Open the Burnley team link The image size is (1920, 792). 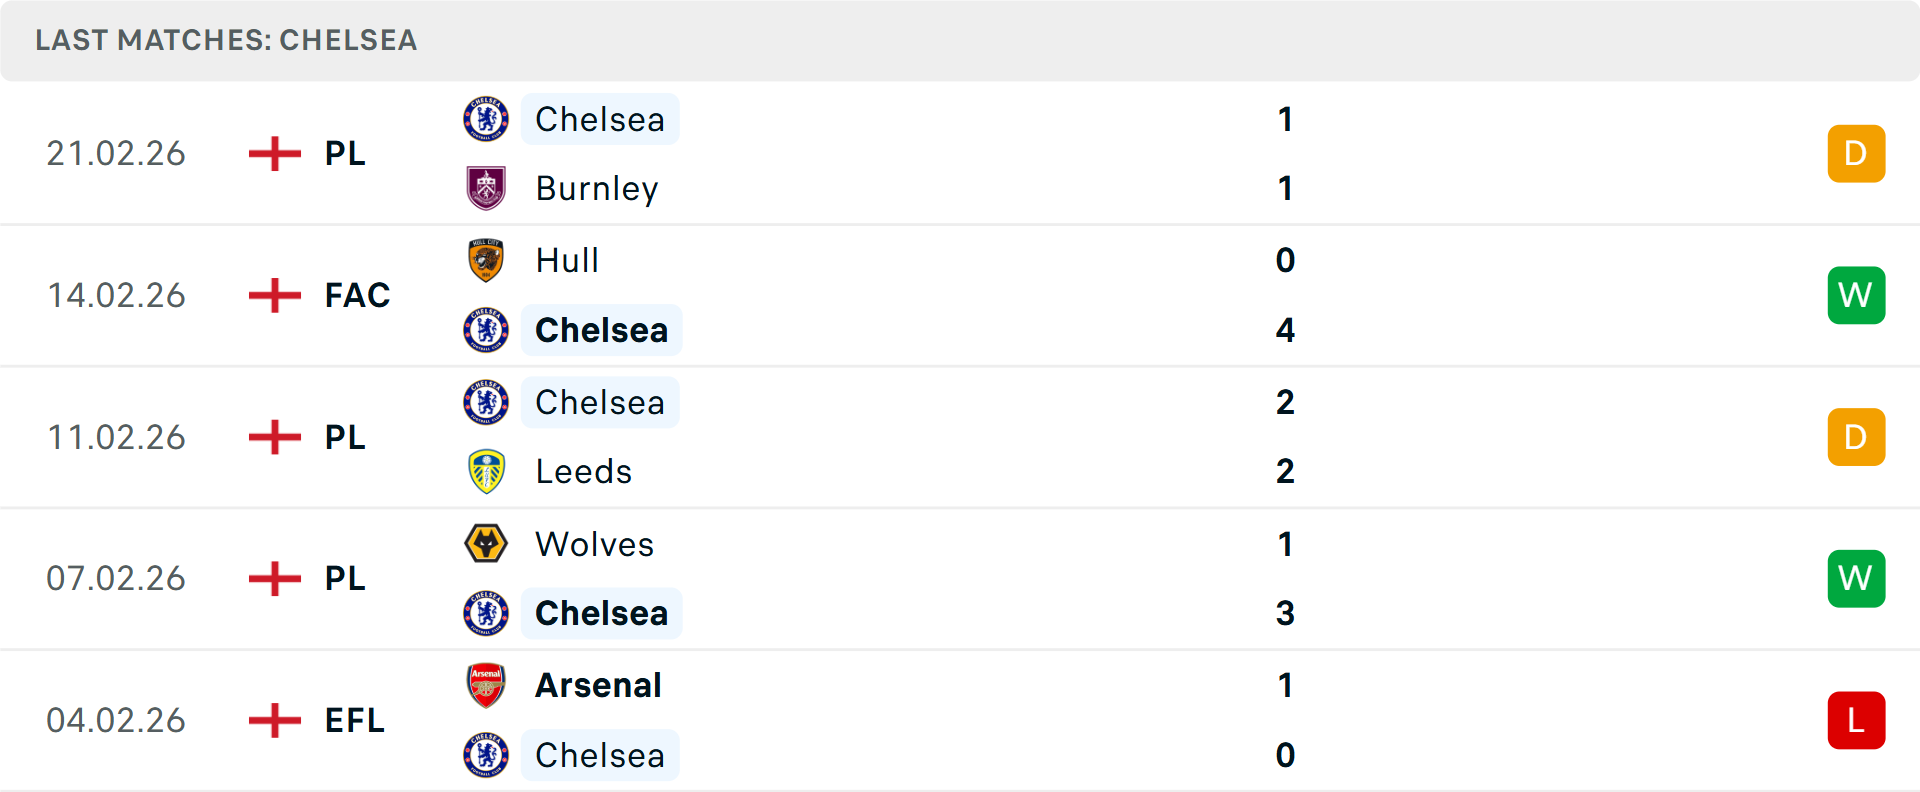(x=597, y=188)
